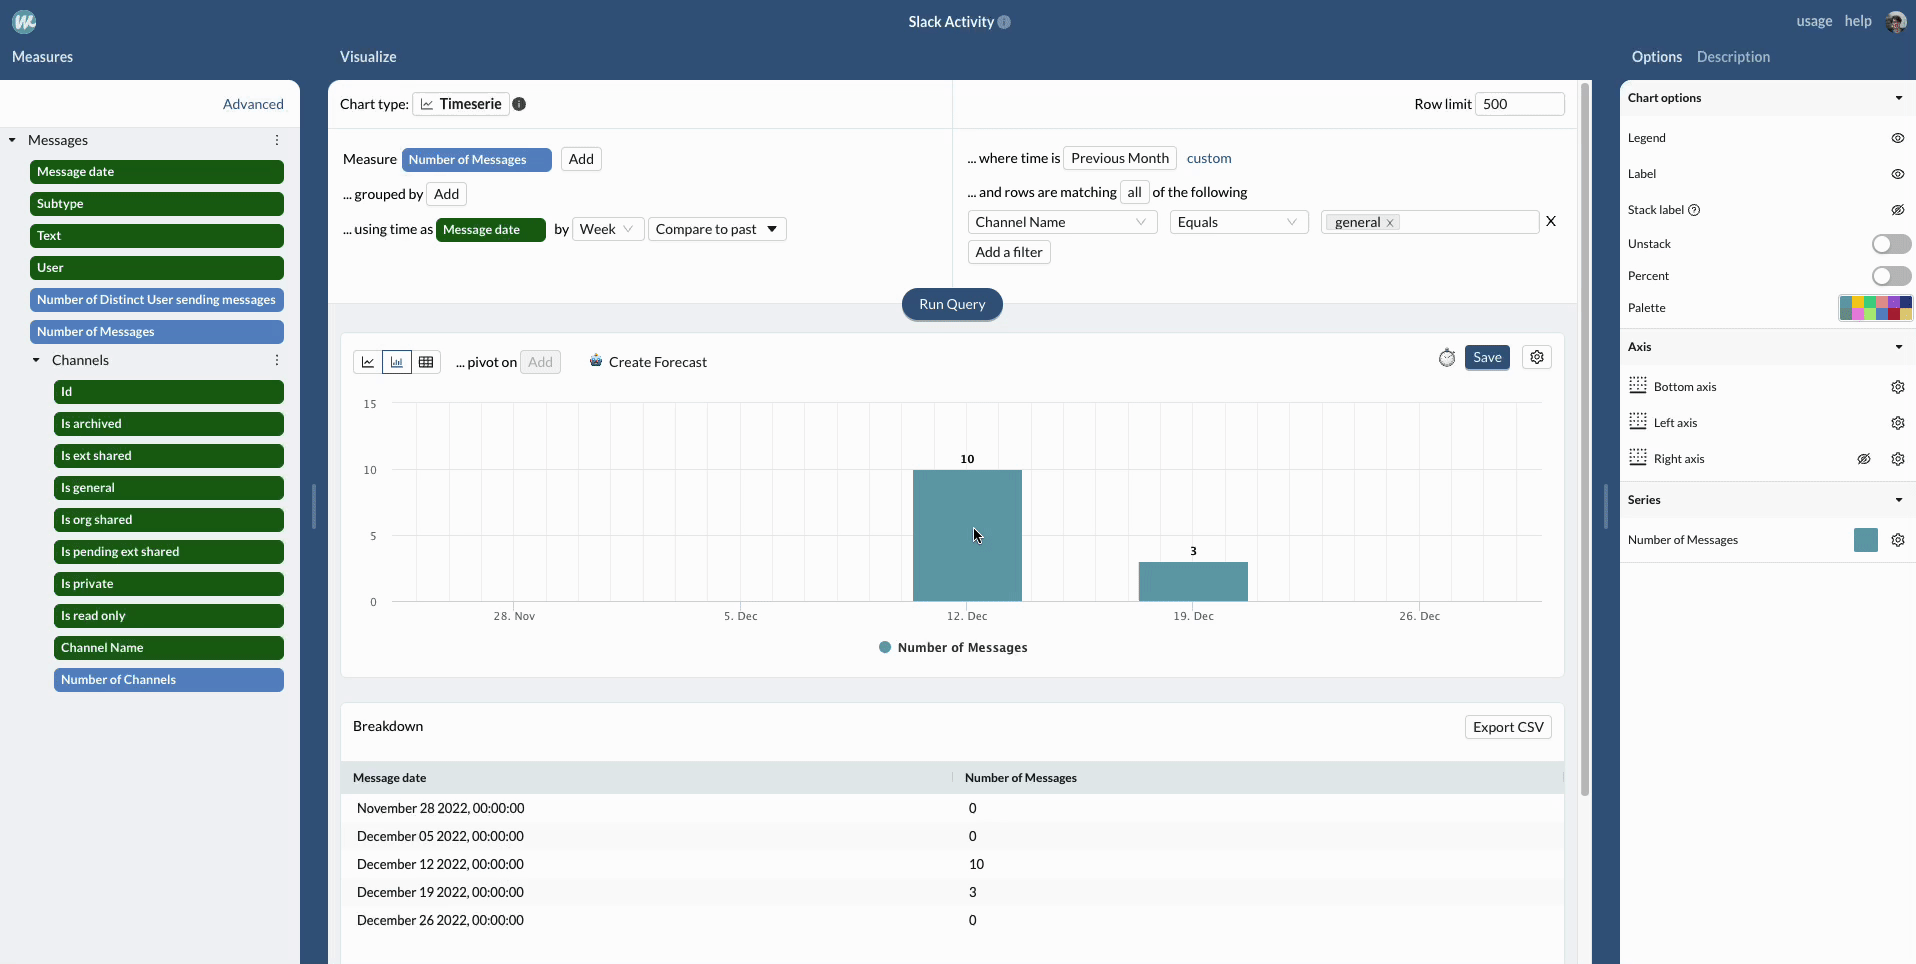Click the Left axis grid icon

1638,421
